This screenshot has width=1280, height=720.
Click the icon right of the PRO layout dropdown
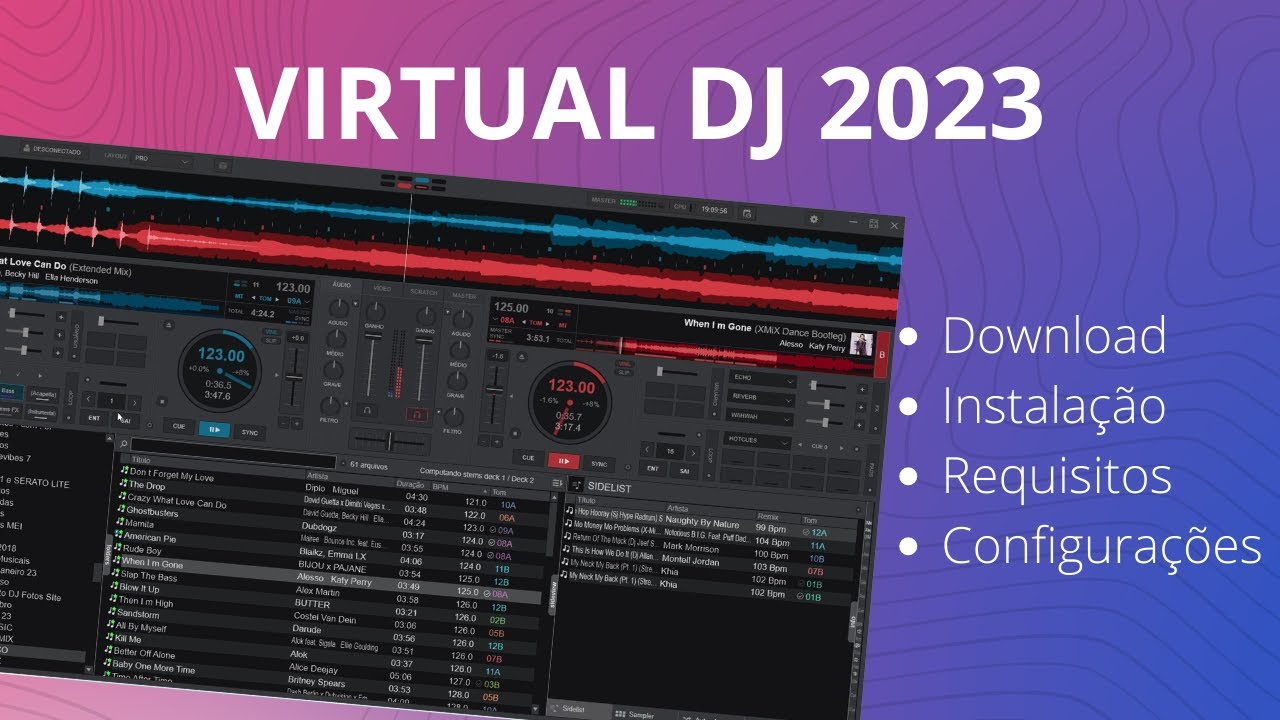click(222, 164)
